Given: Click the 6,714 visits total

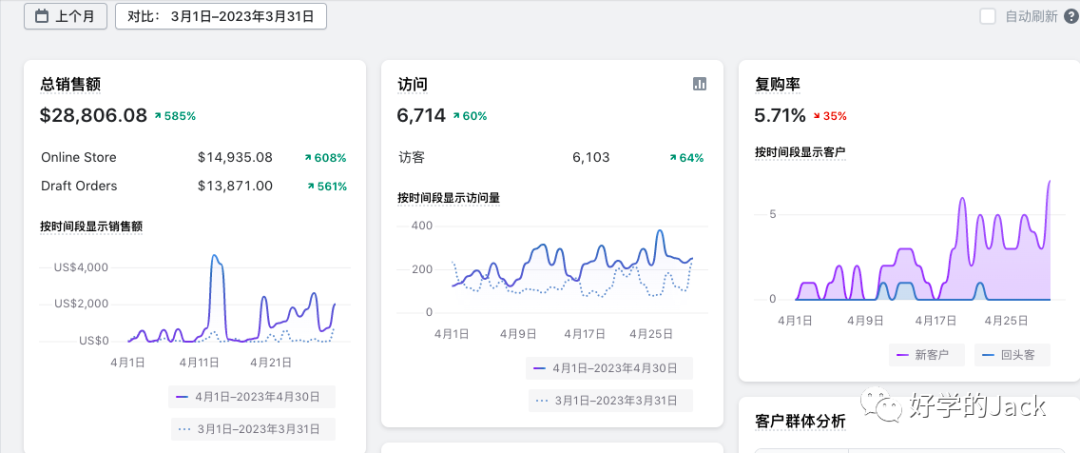Looking at the screenshot, I should (422, 116).
